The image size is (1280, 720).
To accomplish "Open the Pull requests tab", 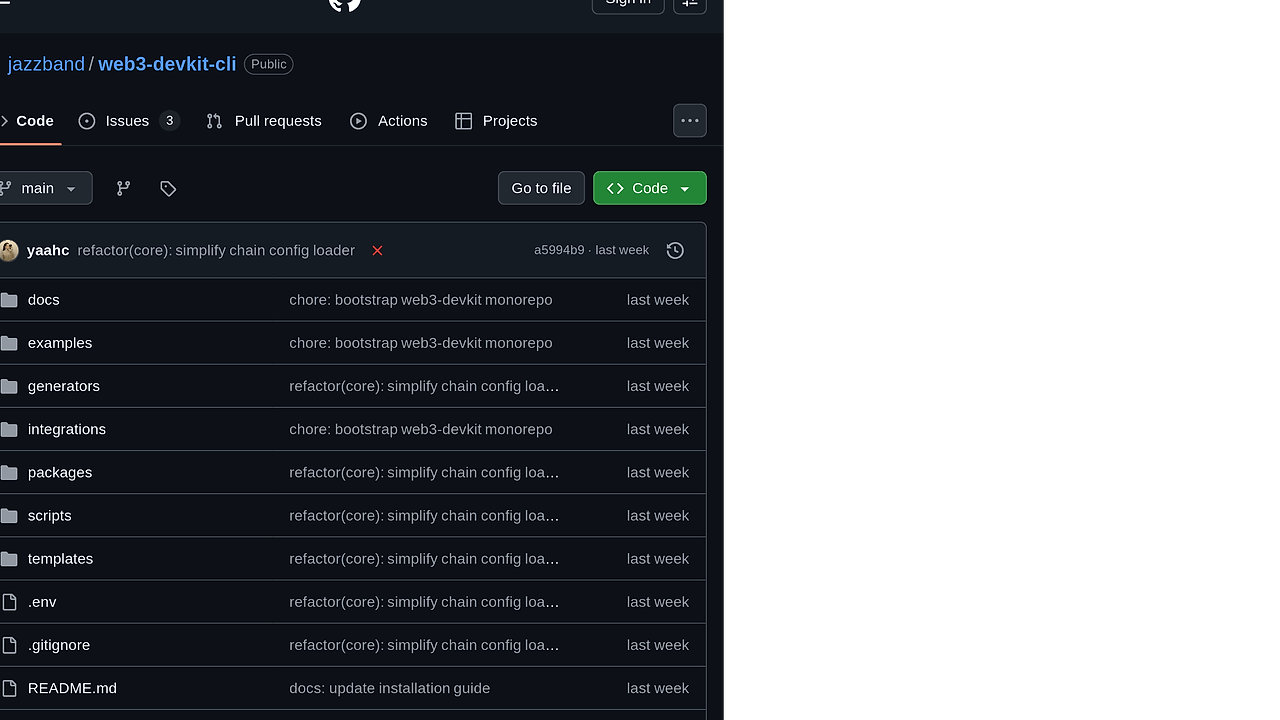I will [264, 121].
